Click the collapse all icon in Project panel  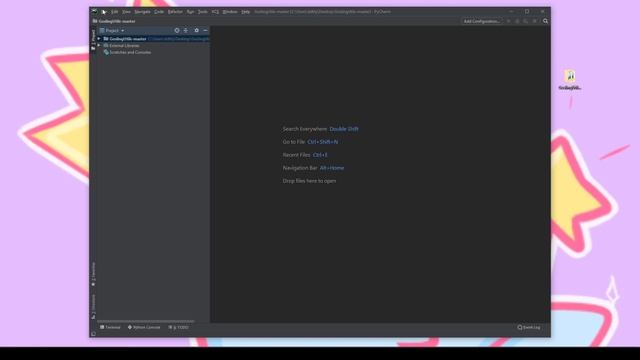click(186, 31)
